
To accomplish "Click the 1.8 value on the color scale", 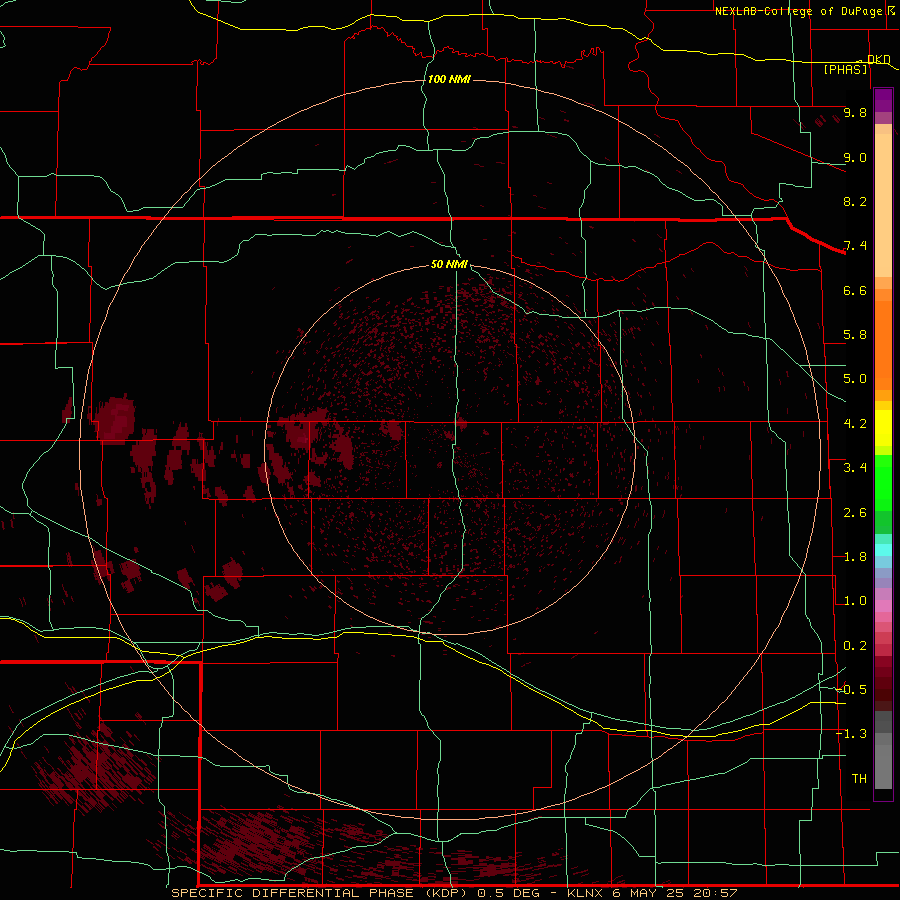I will pyautogui.click(x=855, y=557).
